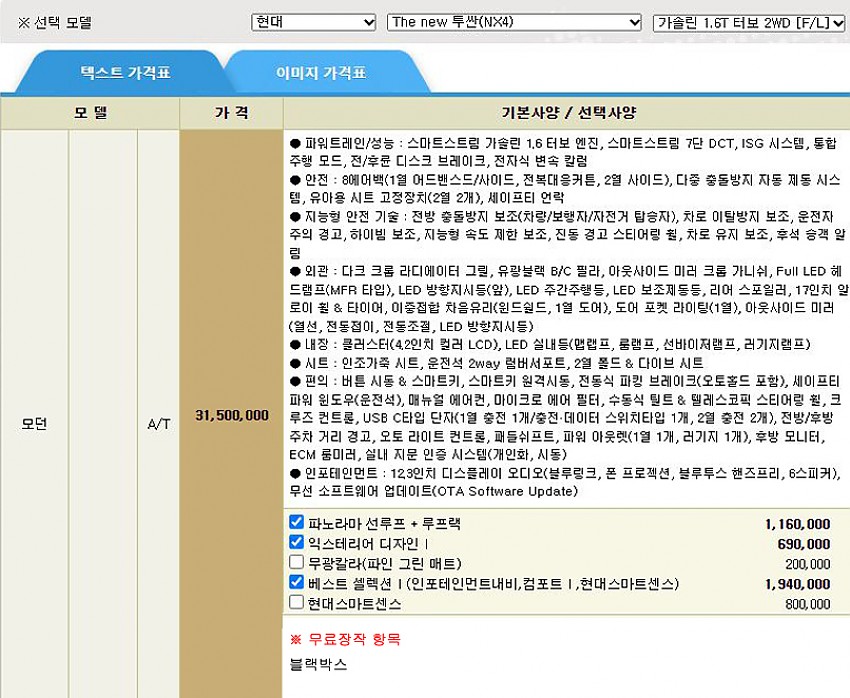850x698 pixels.
Task: Deselect the 베스트 셀렉션 I package checkbox
Action: coord(296,582)
